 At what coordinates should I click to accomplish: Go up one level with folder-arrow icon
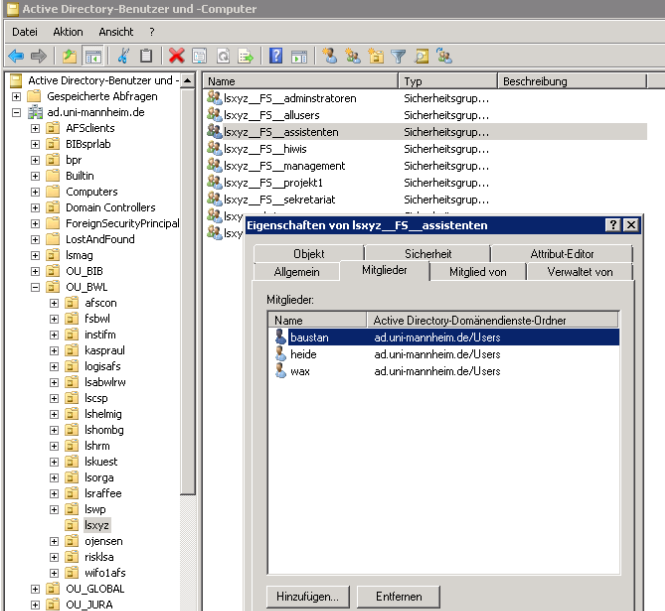coord(70,56)
